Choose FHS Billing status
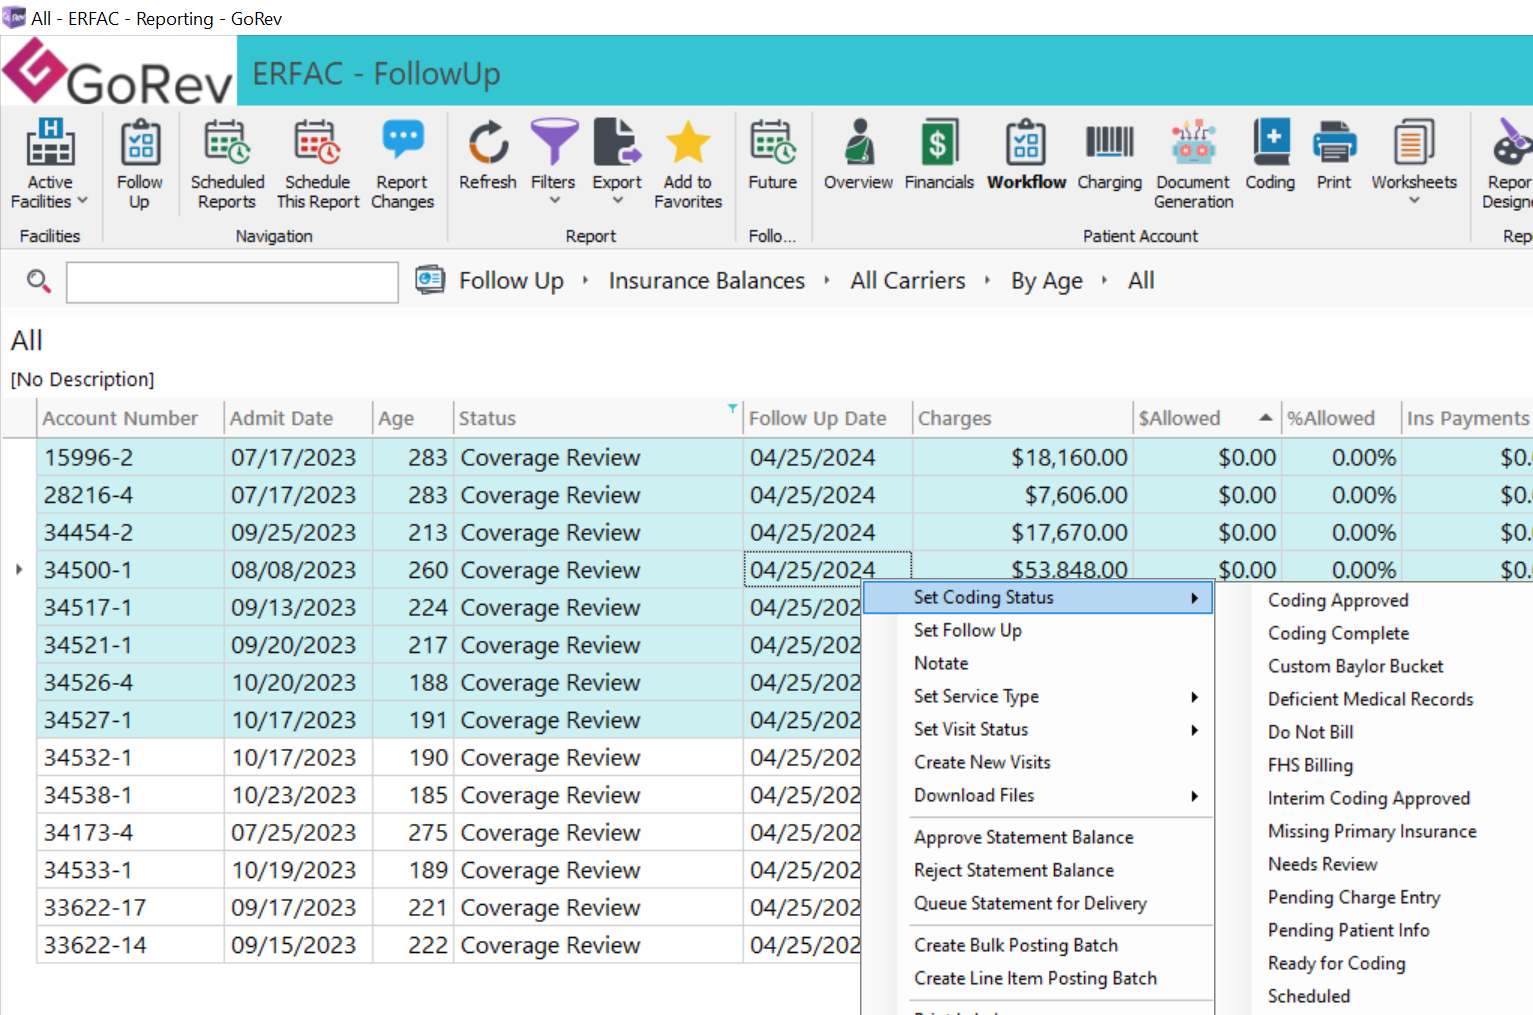The image size is (1533, 1015). [x=1310, y=765]
